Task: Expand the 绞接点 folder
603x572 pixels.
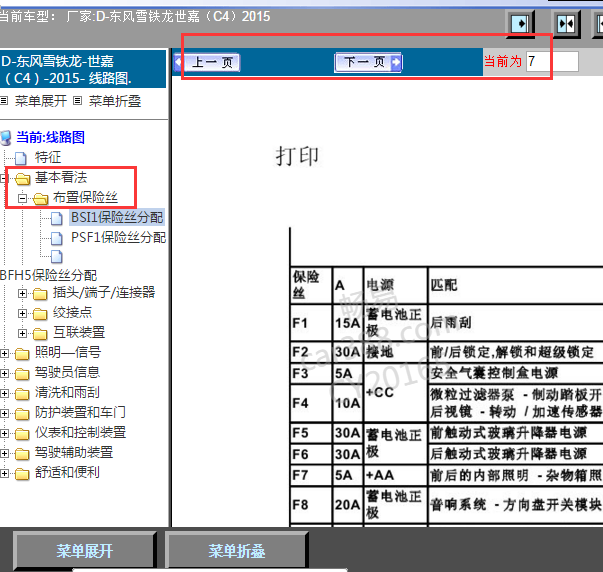Action: coord(22,314)
